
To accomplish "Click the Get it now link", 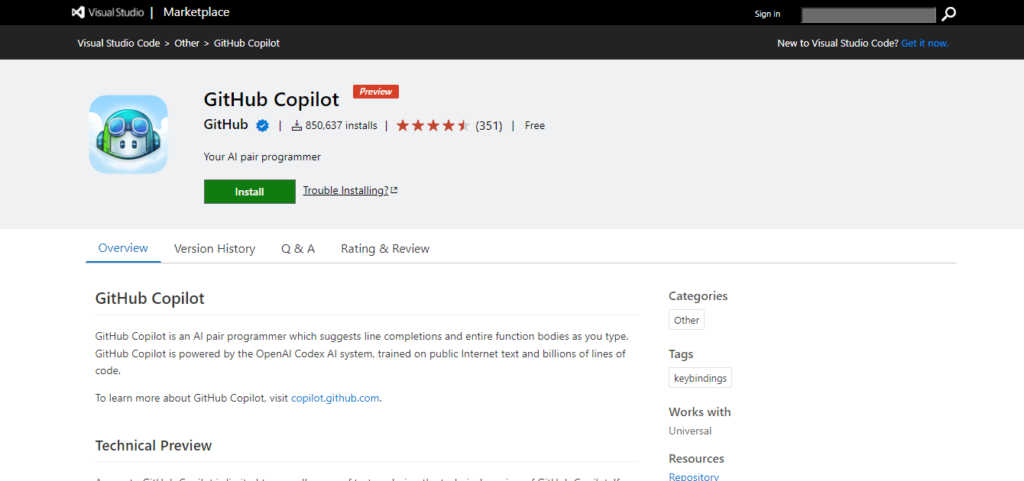I will click(x=924, y=44).
